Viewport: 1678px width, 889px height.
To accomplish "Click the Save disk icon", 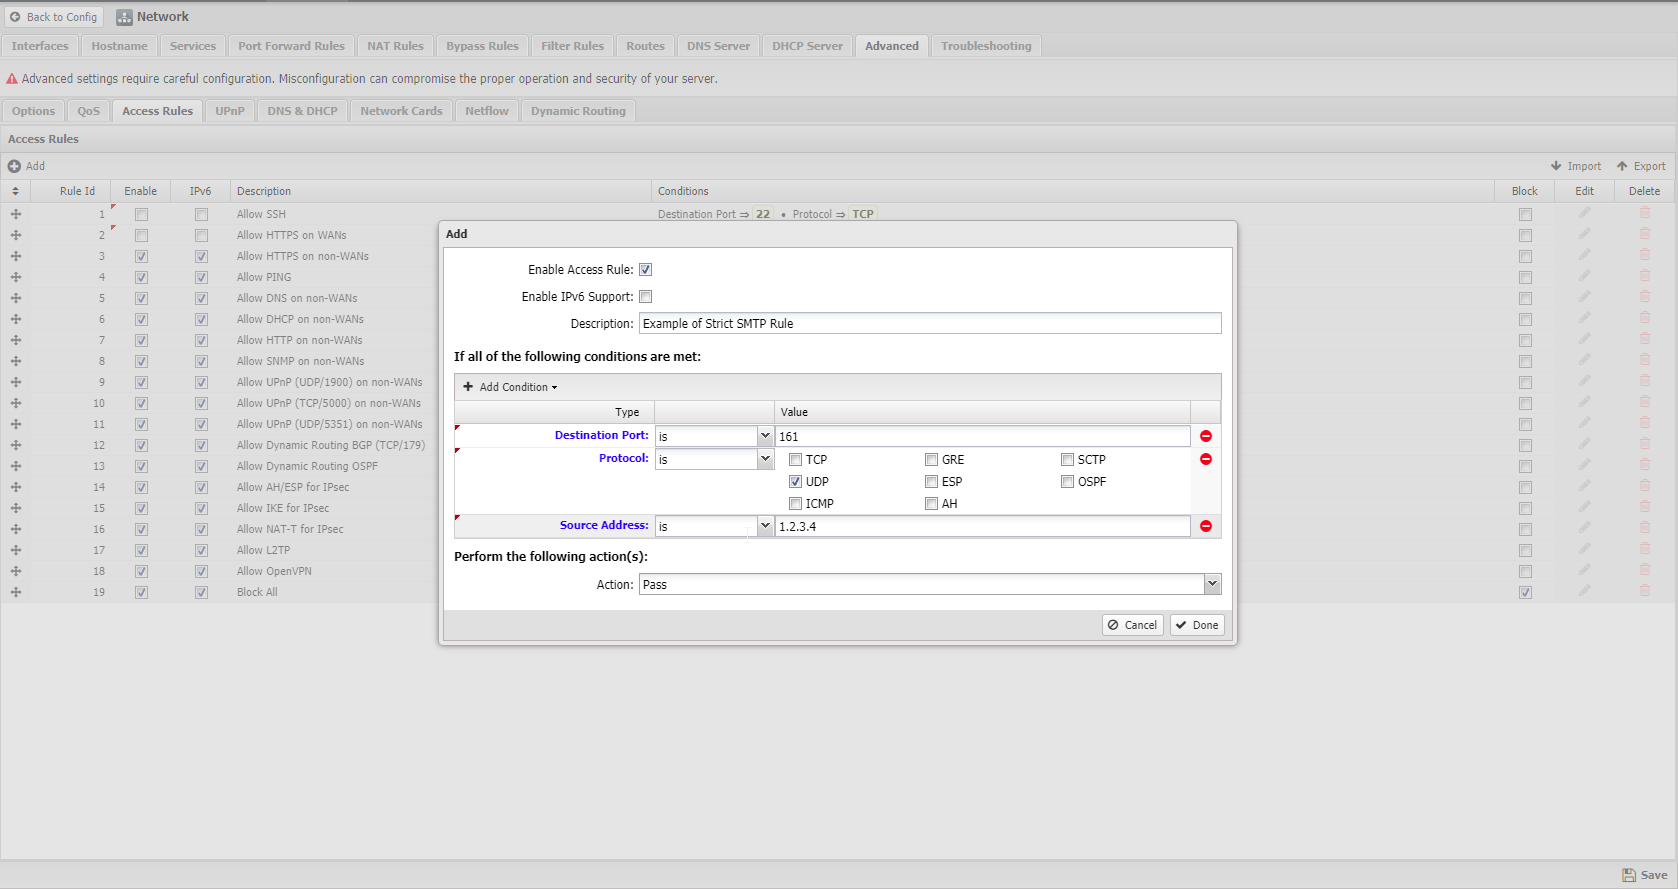I will [x=1629, y=875].
